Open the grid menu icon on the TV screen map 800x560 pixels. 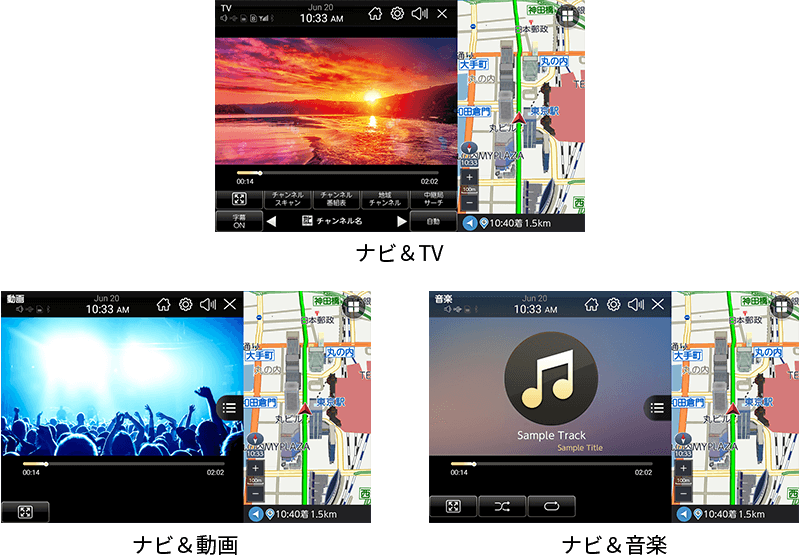pyautogui.click(x=568, y=16)
